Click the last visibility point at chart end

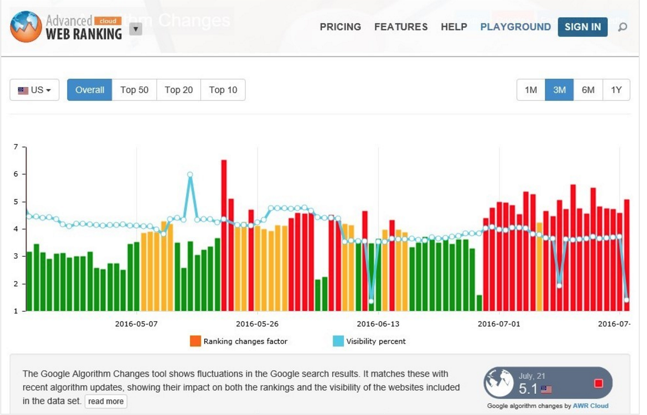click(626, 300)
